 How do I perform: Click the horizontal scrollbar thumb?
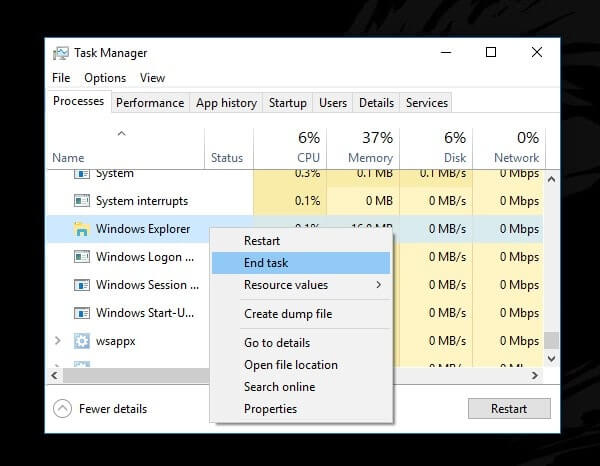(x=136, y=375)
